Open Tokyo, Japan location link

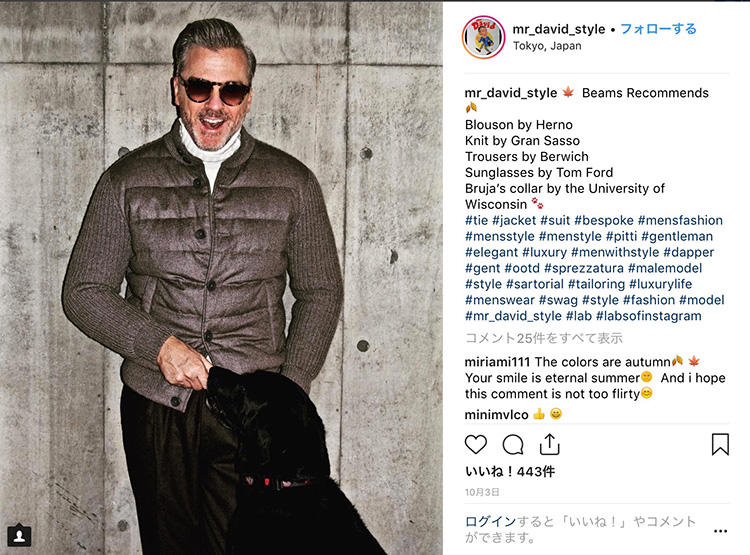coord(547,46)
